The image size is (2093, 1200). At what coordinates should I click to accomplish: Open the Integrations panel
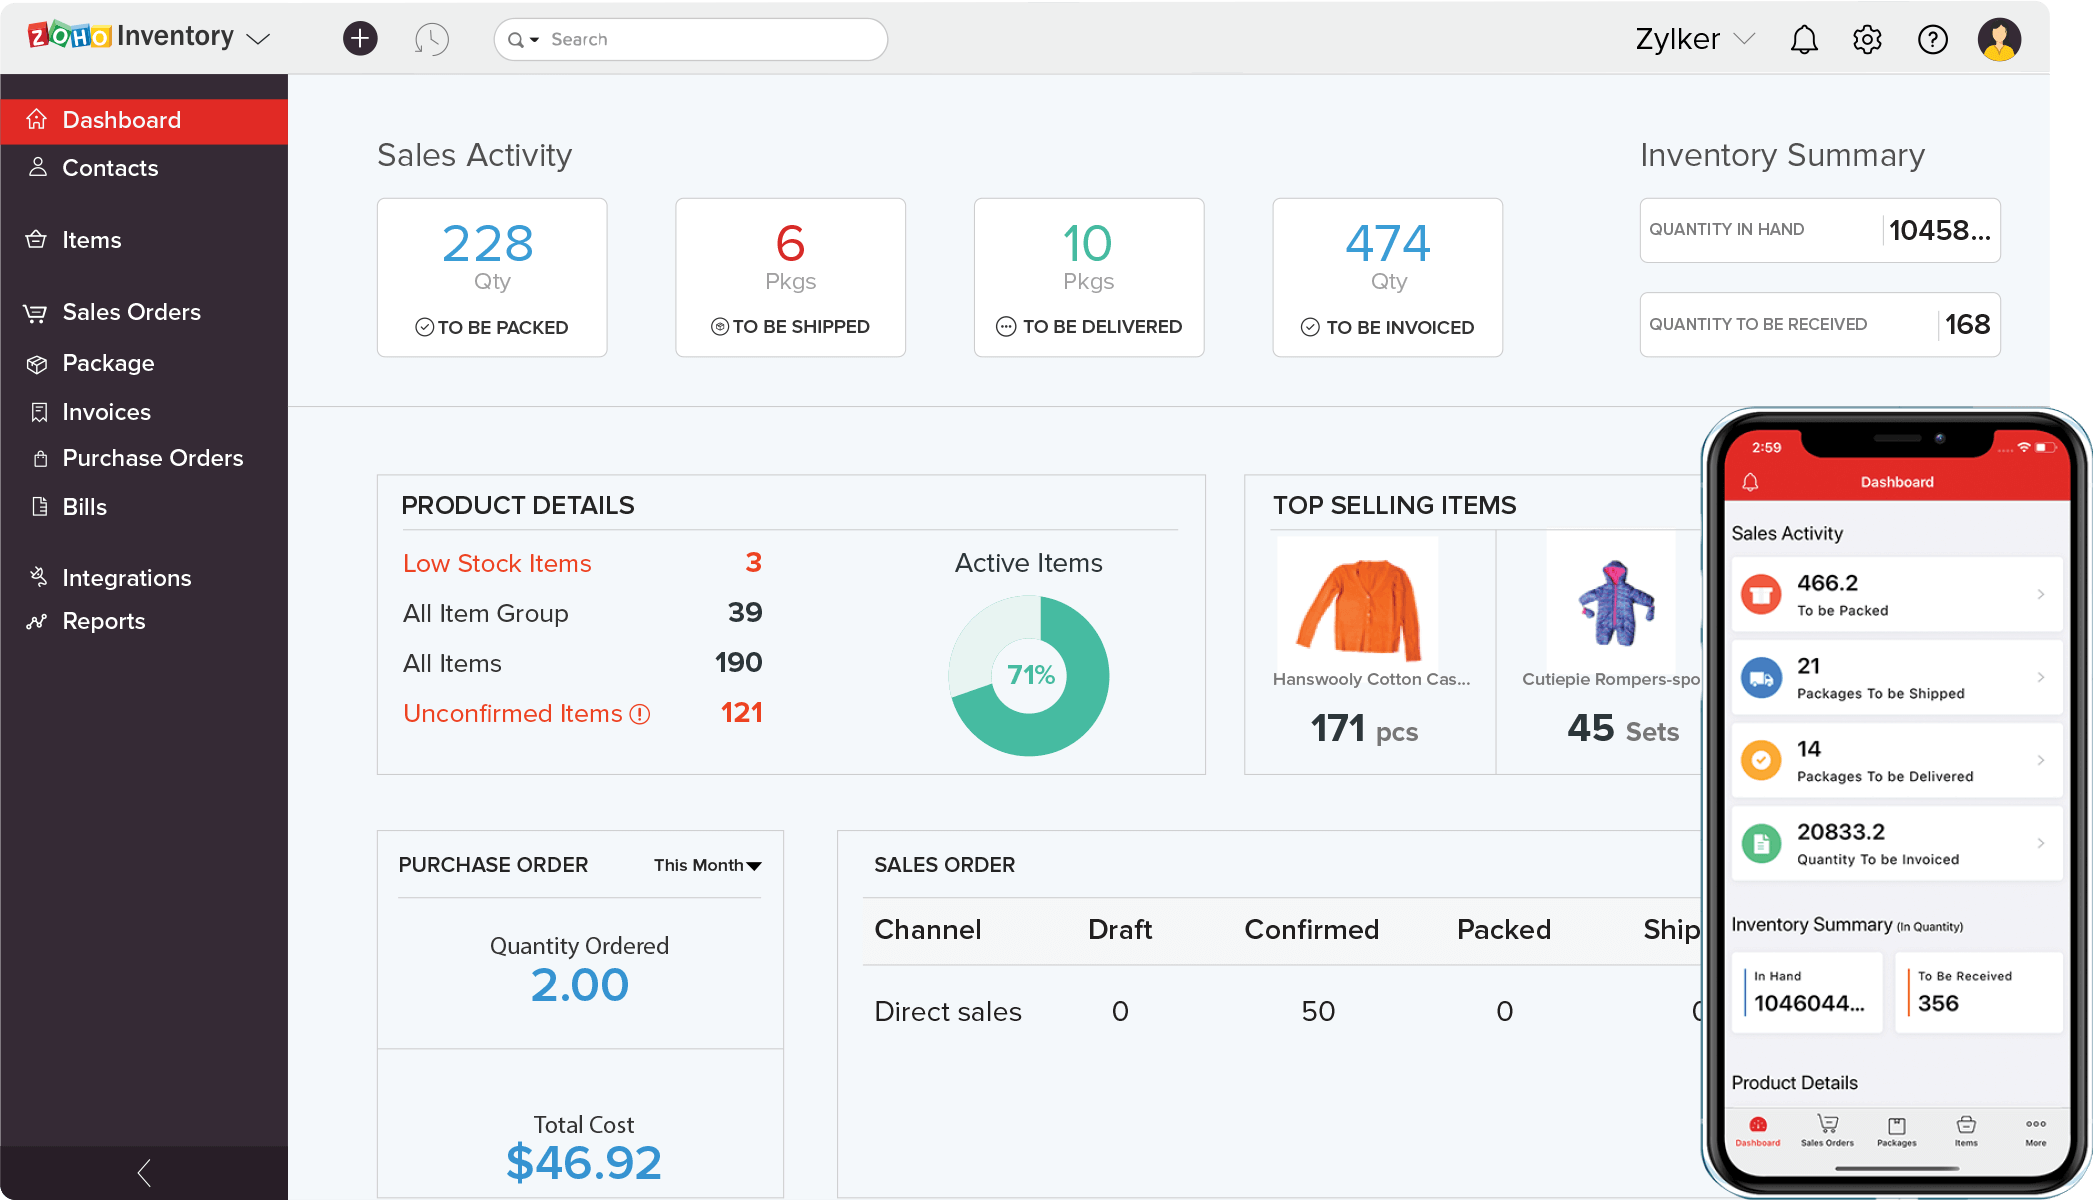click(x=127, y=577)
